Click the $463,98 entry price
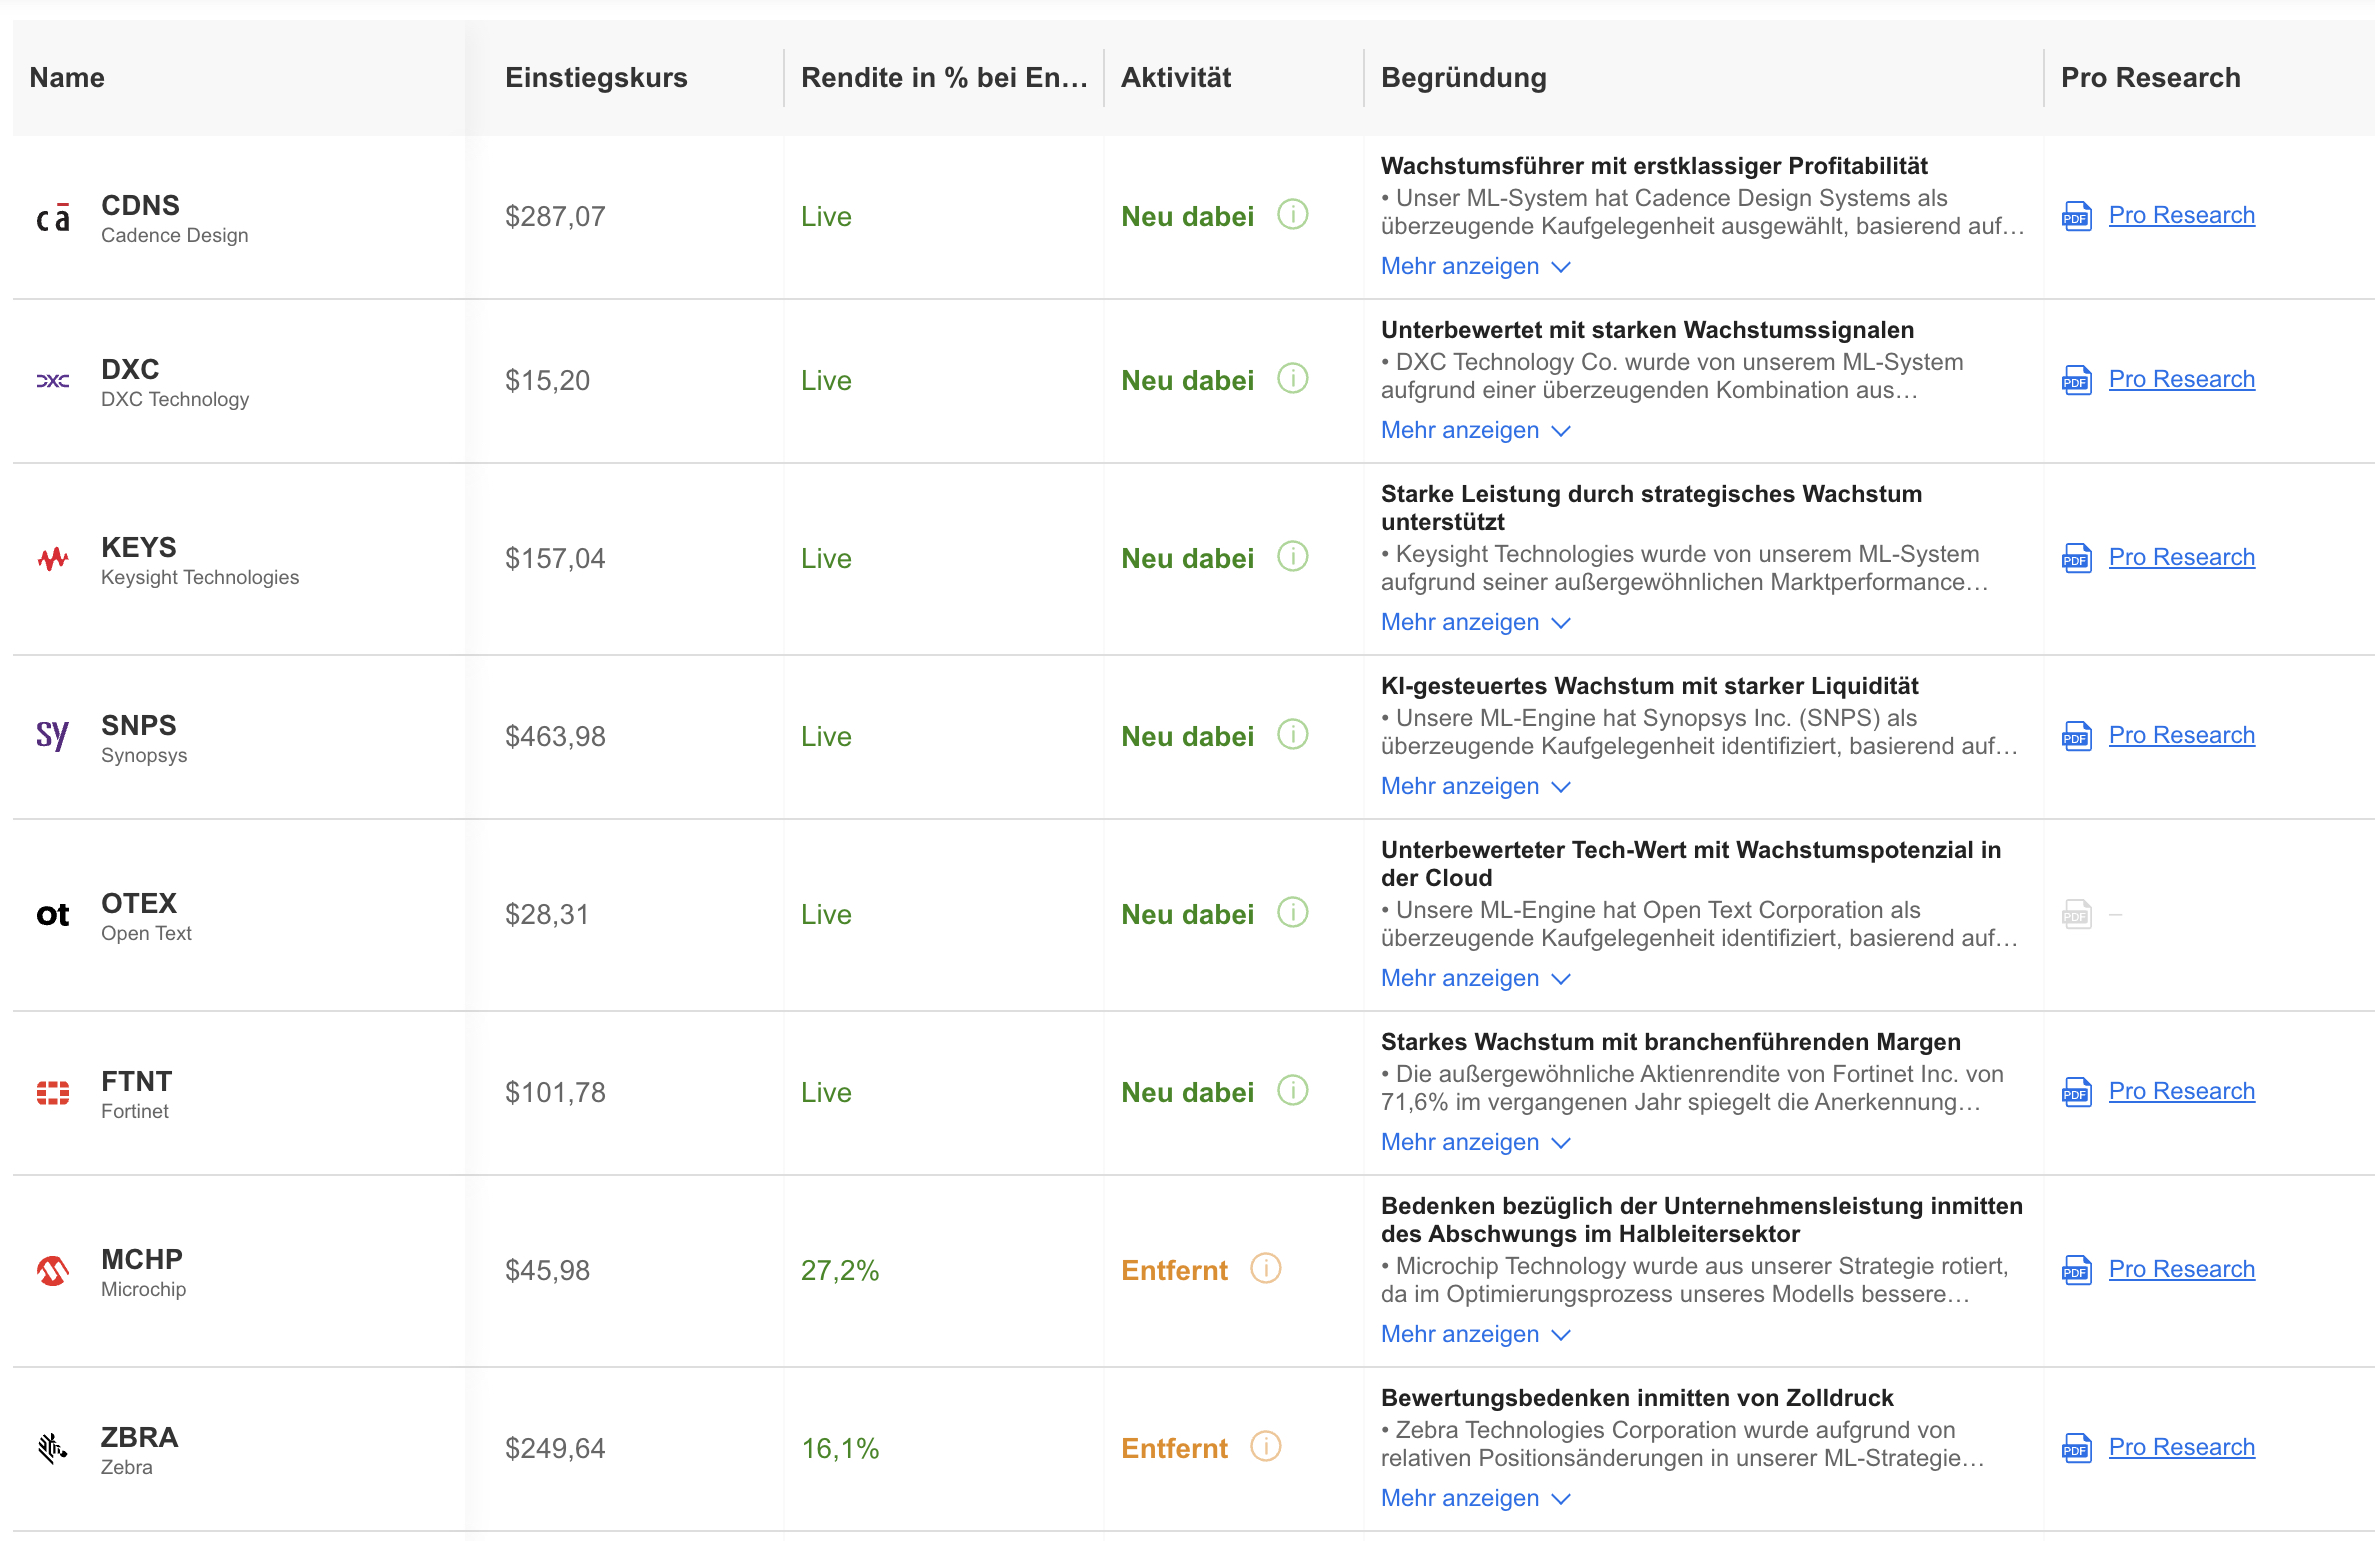 point(555,736)
